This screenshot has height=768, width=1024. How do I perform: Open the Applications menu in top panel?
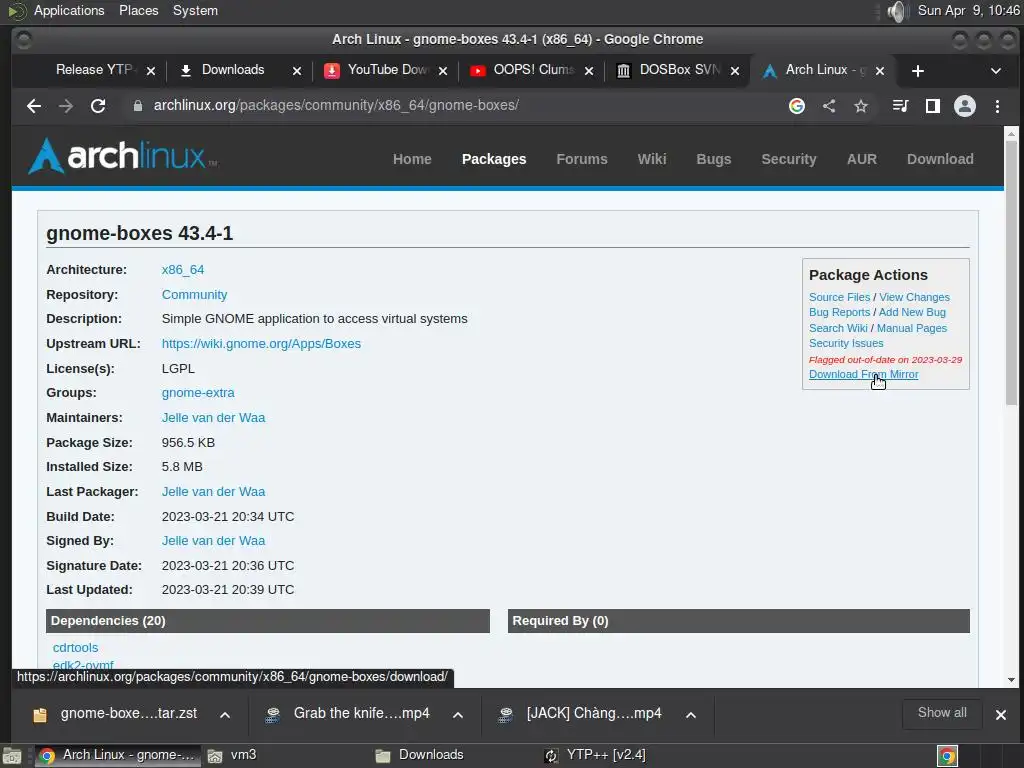tap(69, 10)
